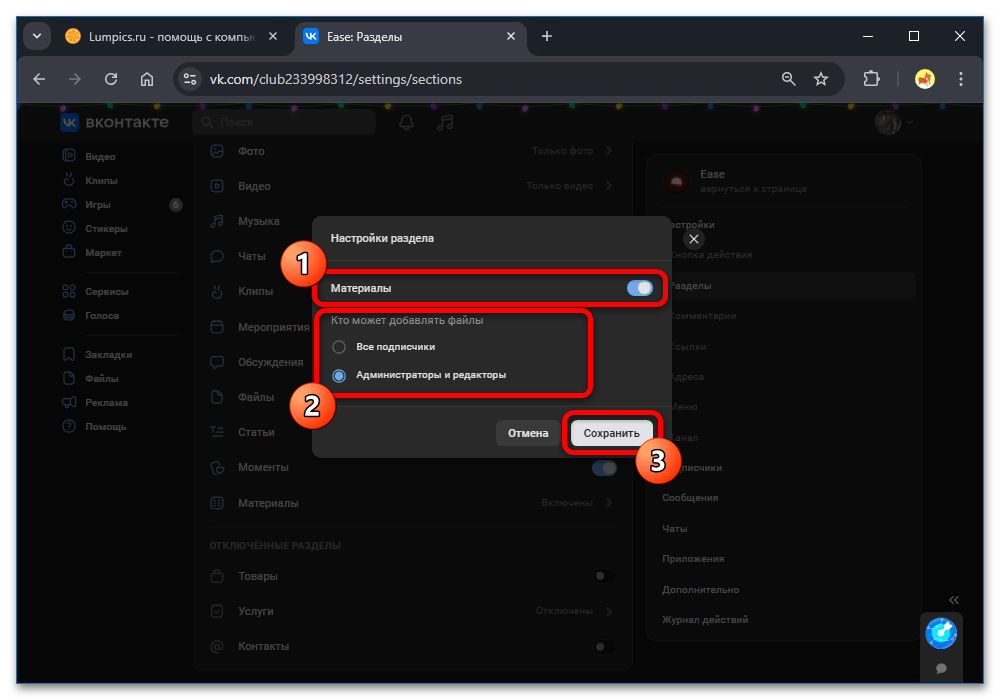Close the Ease: Разделы tab
Viewport: 1000px width, 700px height.
click(x=511, y=36)
